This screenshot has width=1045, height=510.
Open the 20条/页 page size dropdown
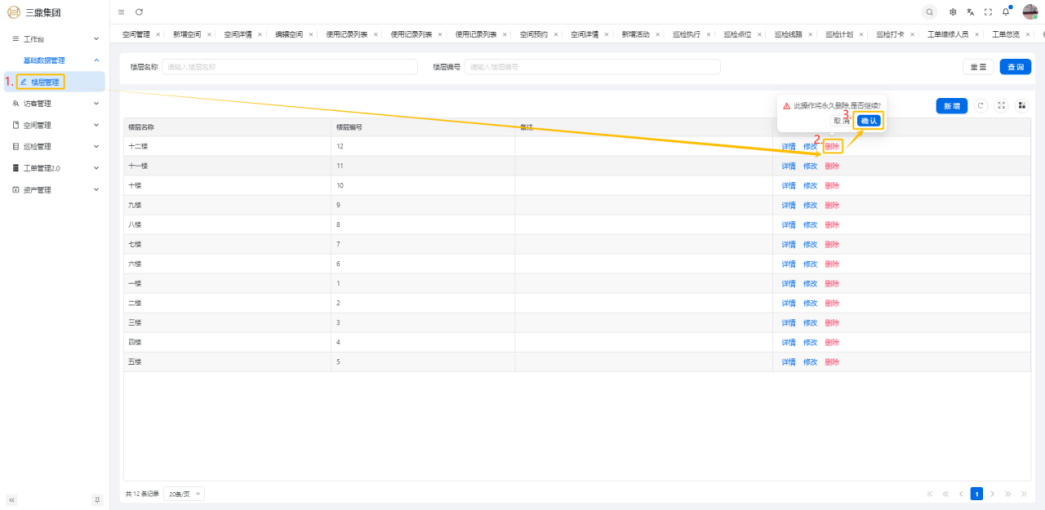(x=184, y=494)
